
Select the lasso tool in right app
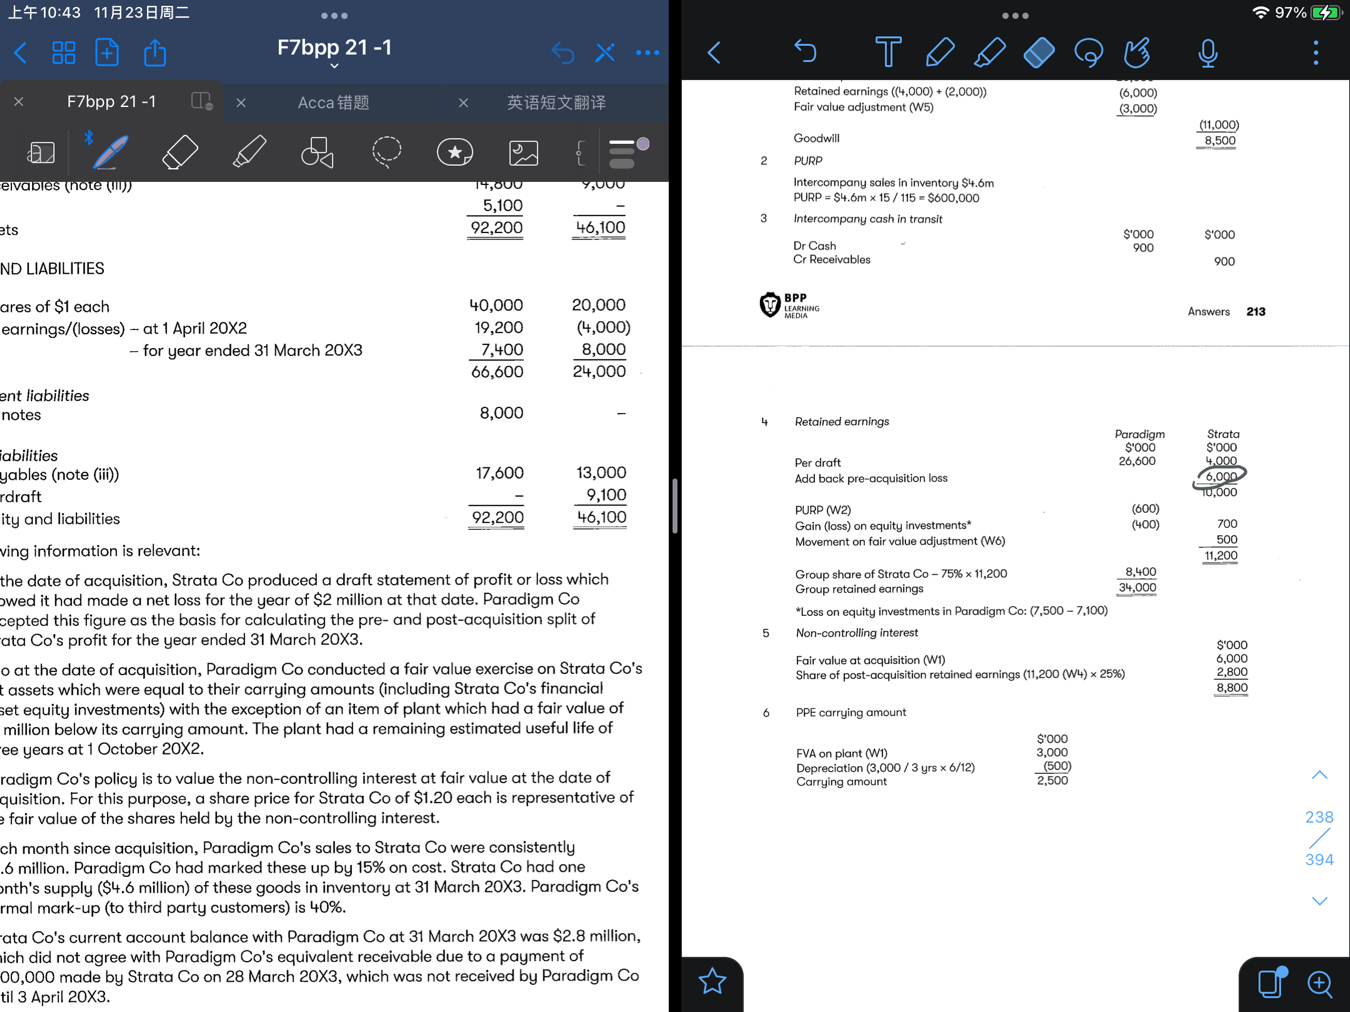pyautogui.click(x=1088, y=52)
